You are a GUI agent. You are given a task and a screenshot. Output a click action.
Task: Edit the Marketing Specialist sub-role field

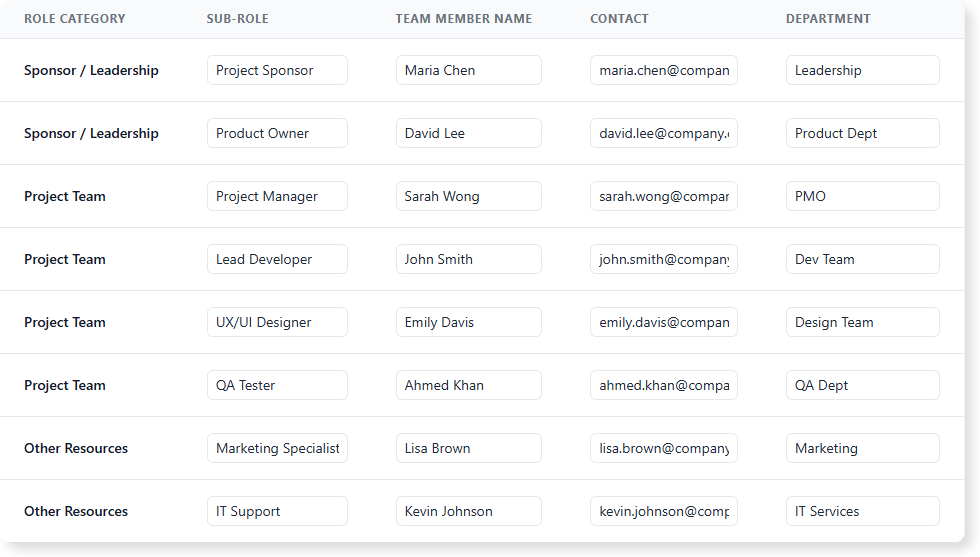tap(277, 448)
